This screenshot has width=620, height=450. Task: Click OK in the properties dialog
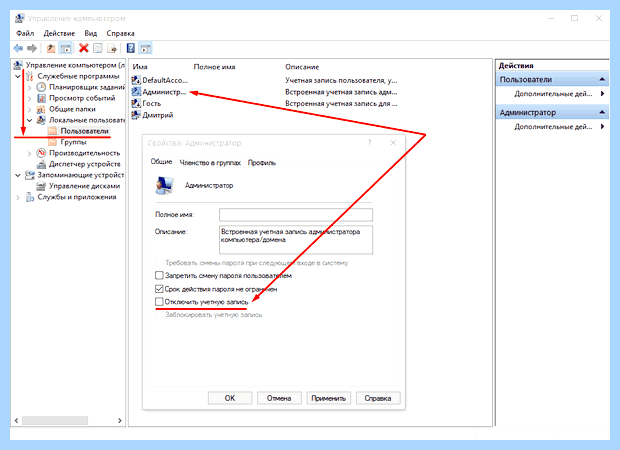230,398
